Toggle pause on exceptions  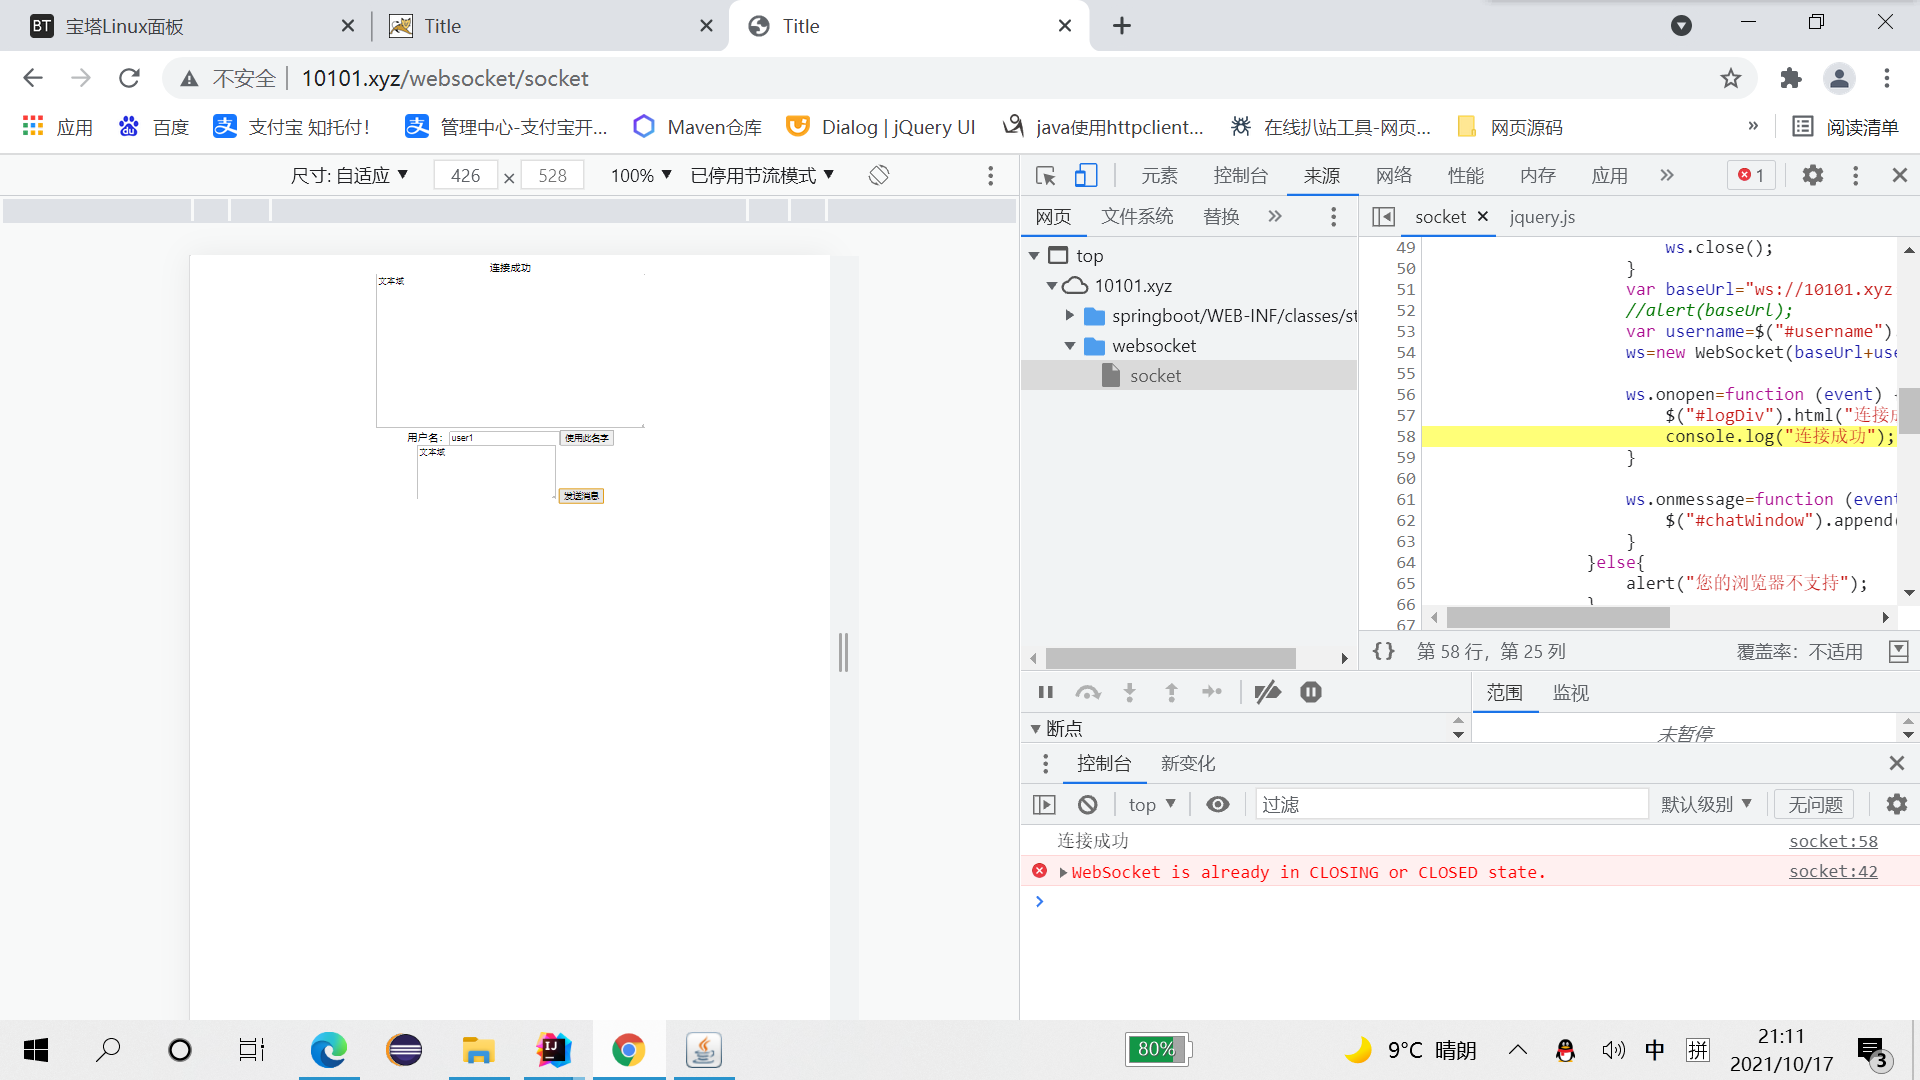coord(1311,692)
